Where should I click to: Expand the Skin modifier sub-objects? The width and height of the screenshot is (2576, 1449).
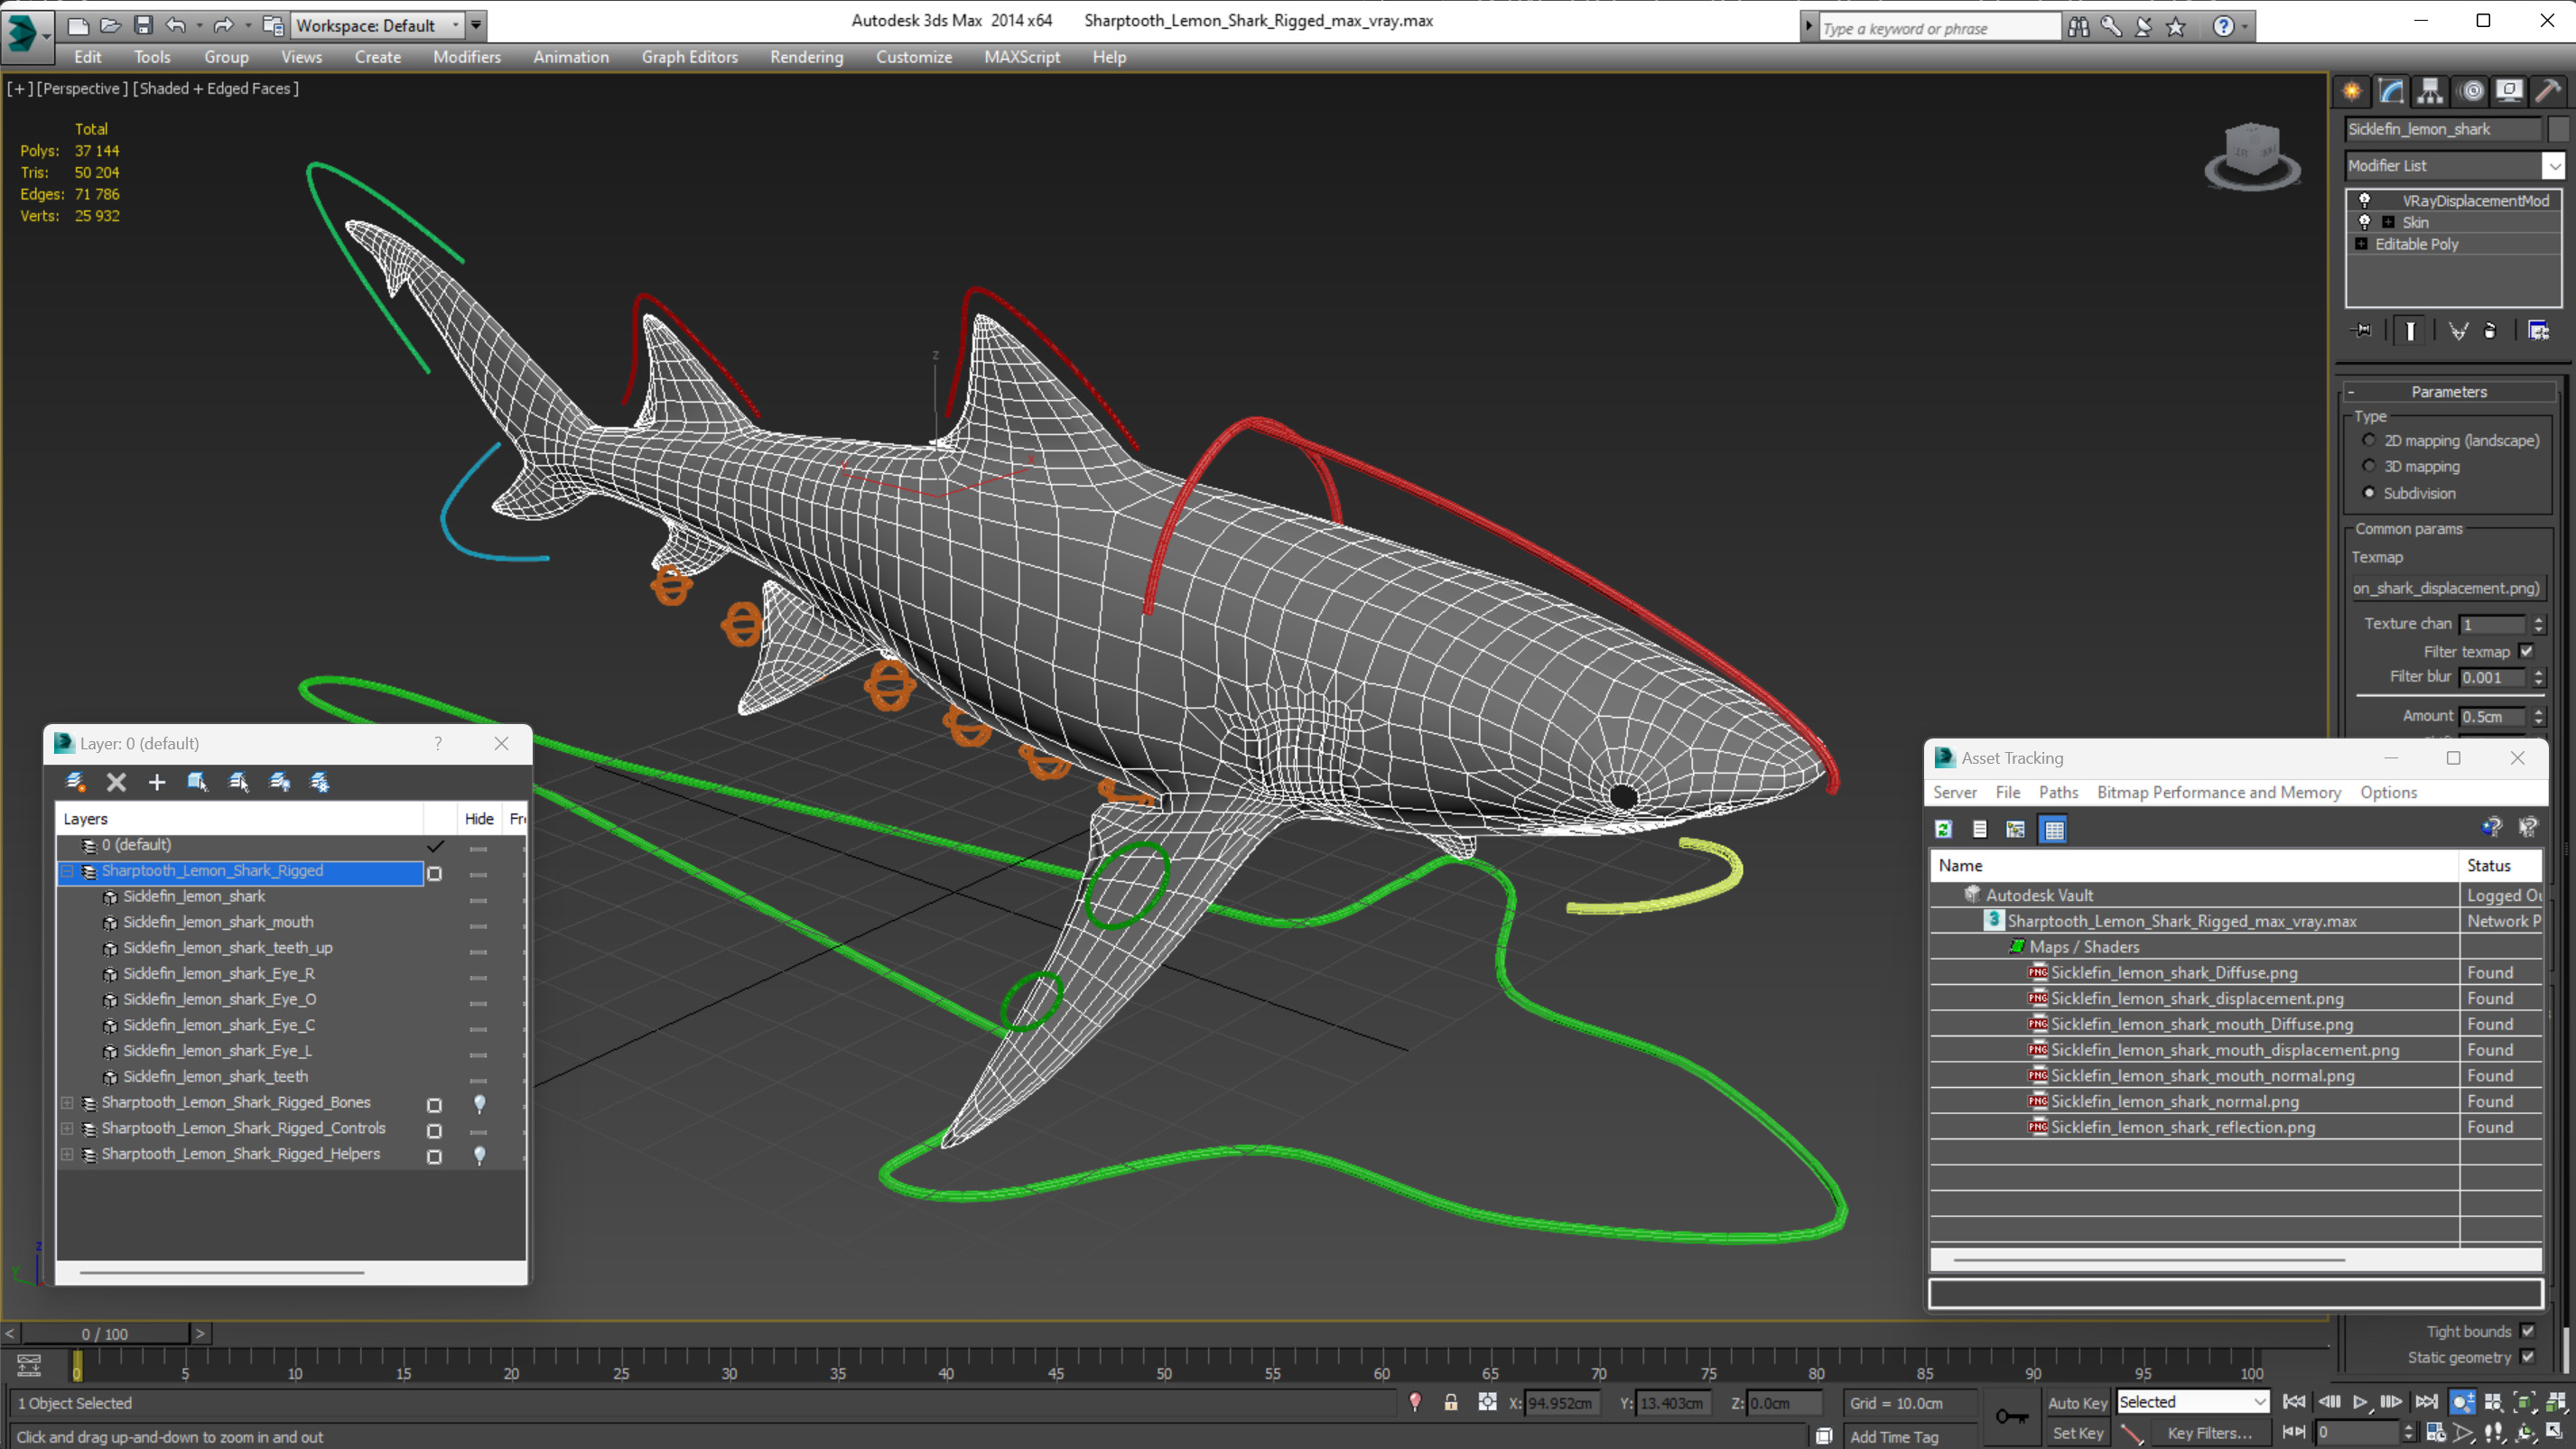(x=2388, y=222)
